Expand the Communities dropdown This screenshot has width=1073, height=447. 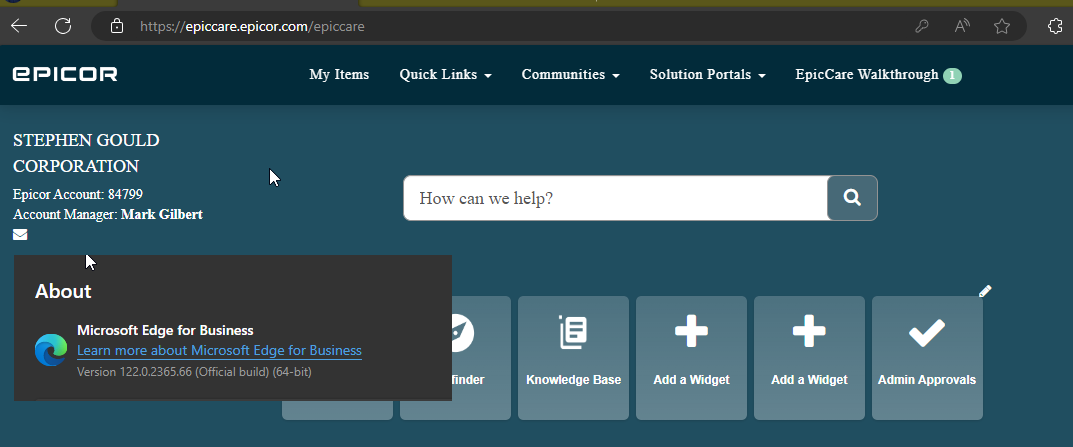(571, 75)
